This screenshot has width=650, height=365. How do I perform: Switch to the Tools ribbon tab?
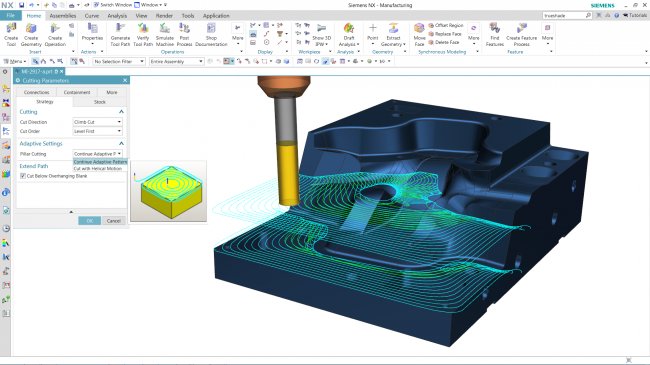pos(188,16)
